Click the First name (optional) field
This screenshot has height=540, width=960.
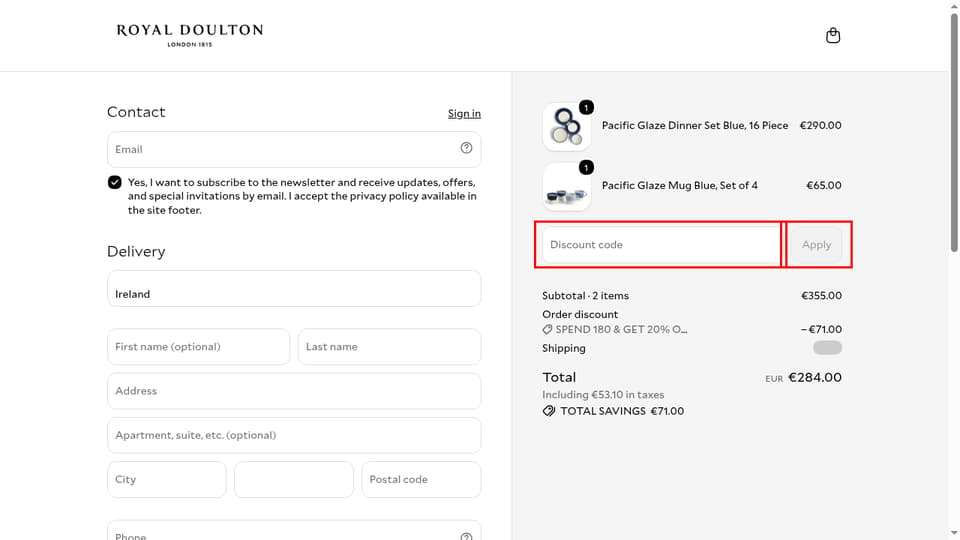198,347
